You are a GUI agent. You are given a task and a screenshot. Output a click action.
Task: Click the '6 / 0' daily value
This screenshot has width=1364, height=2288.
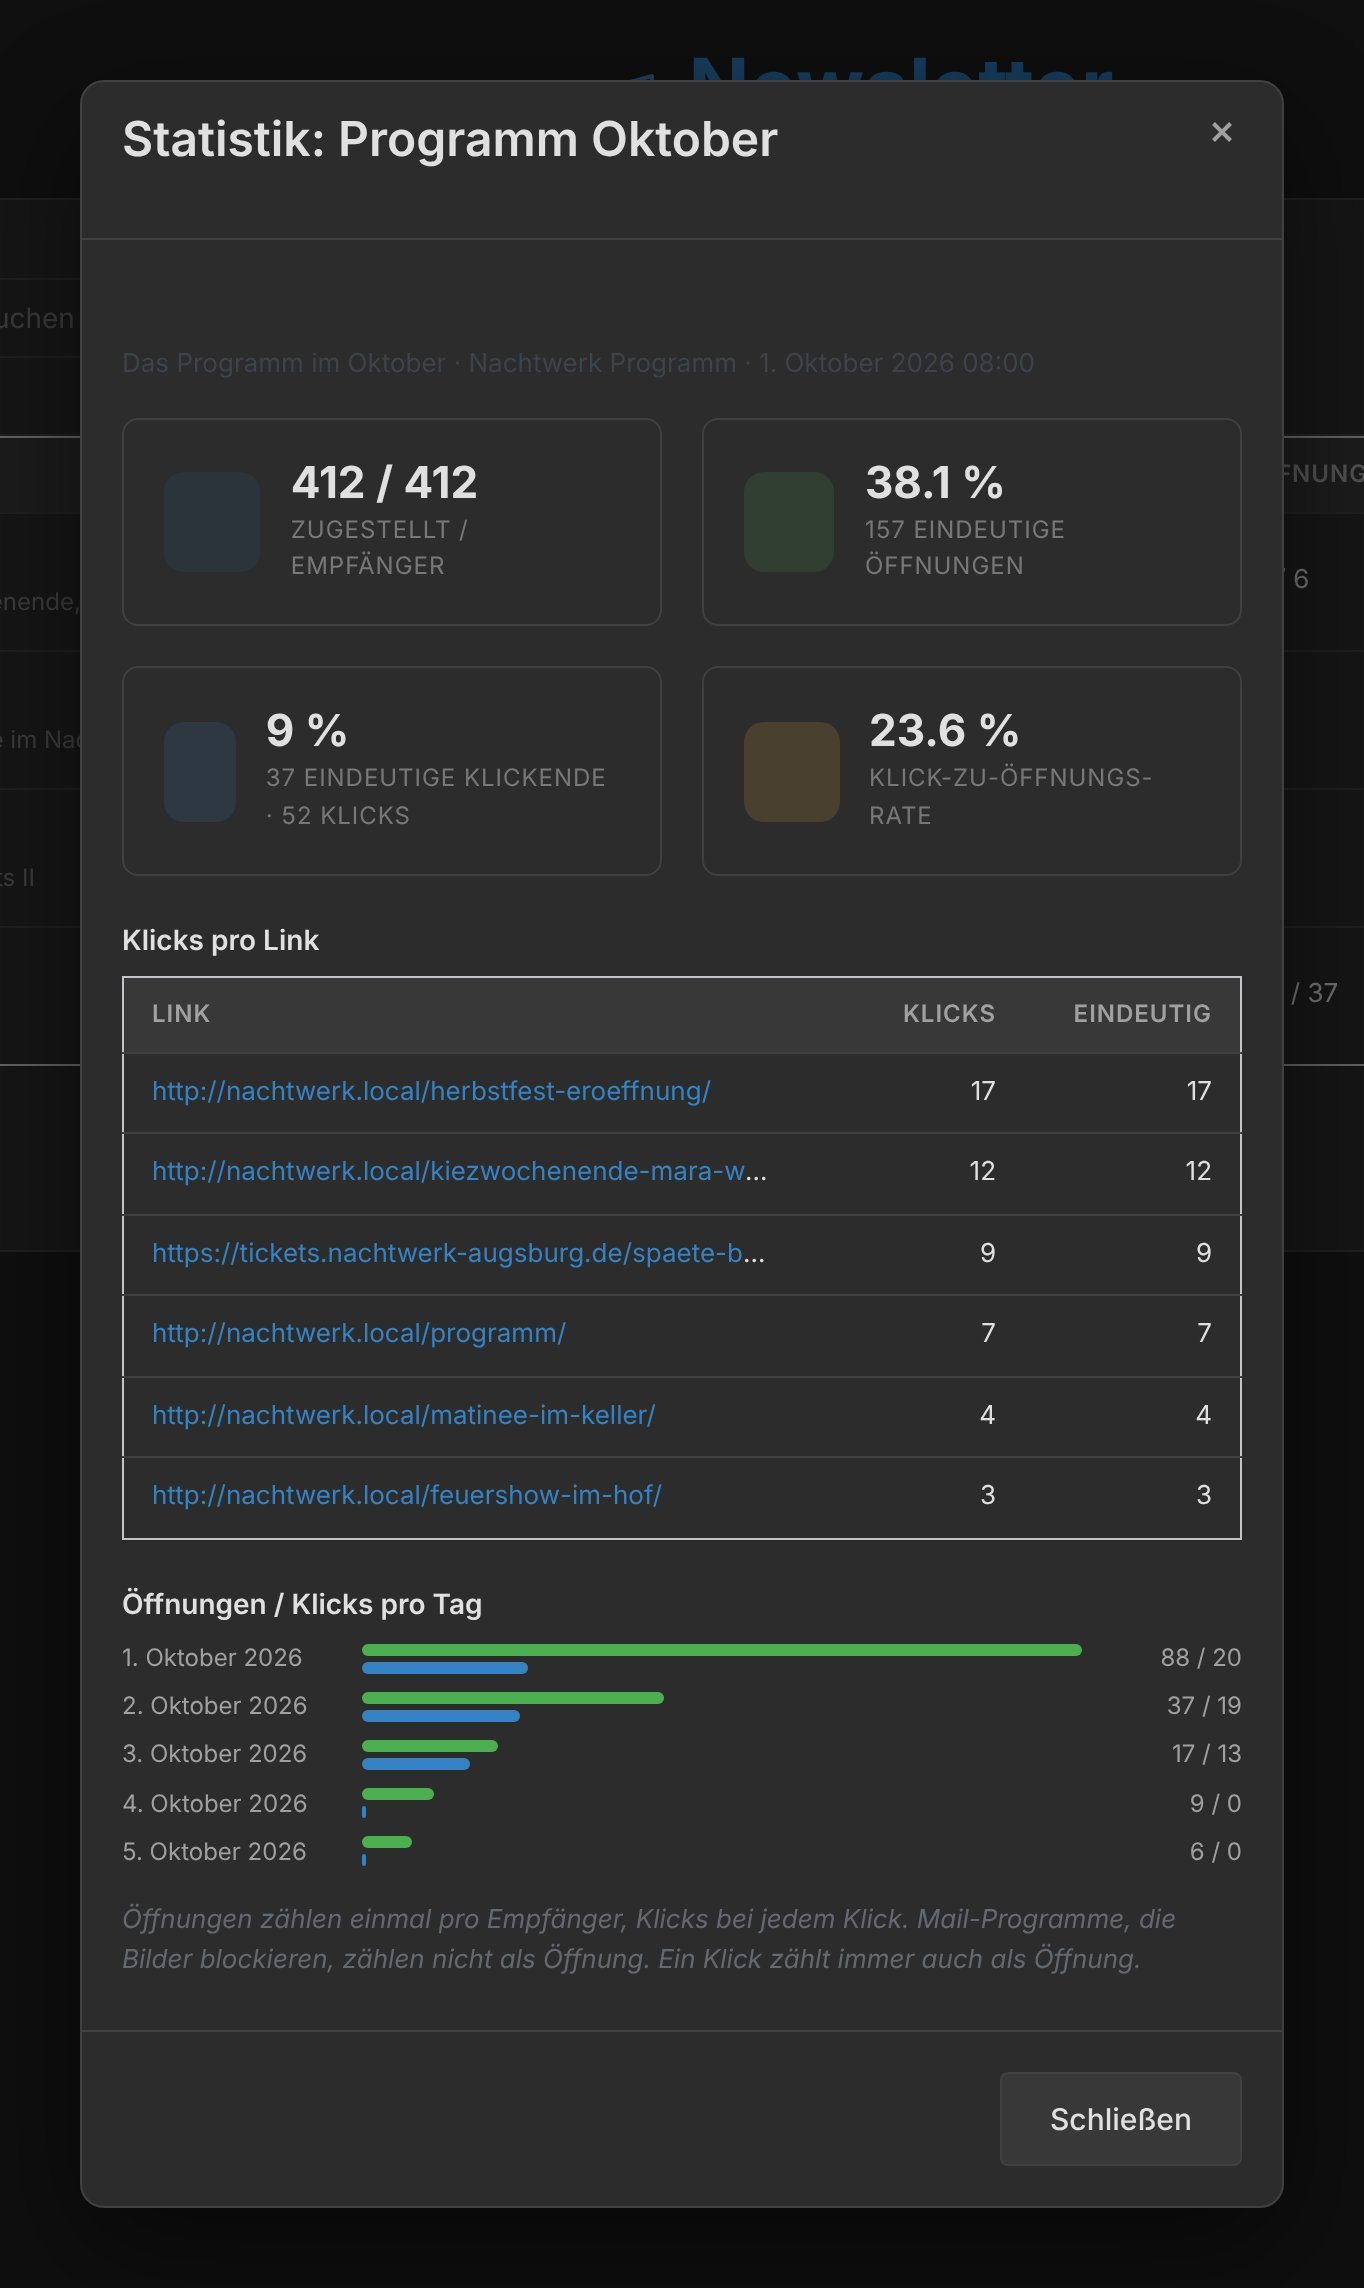click(x=1215, y=1851)
